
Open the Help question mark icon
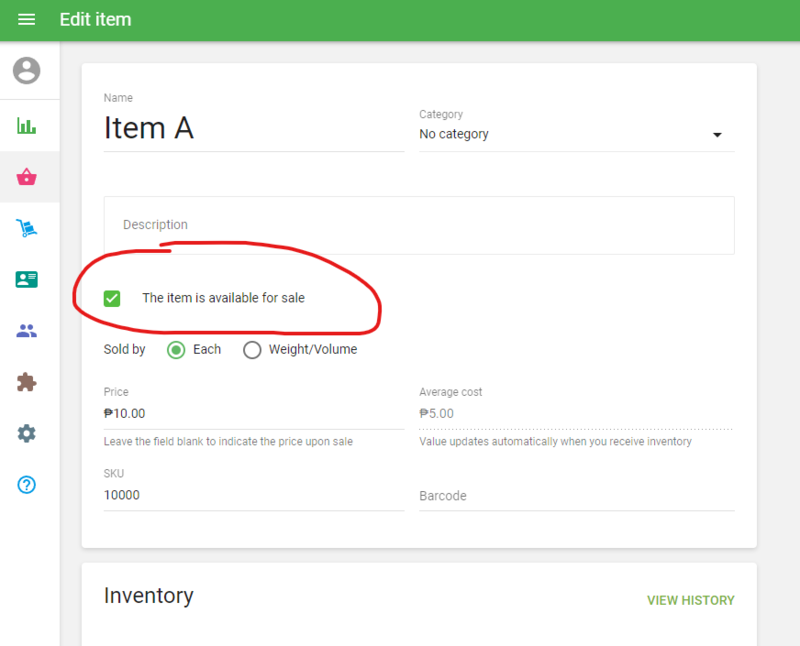pyautogui.click(x=27, y=485)
